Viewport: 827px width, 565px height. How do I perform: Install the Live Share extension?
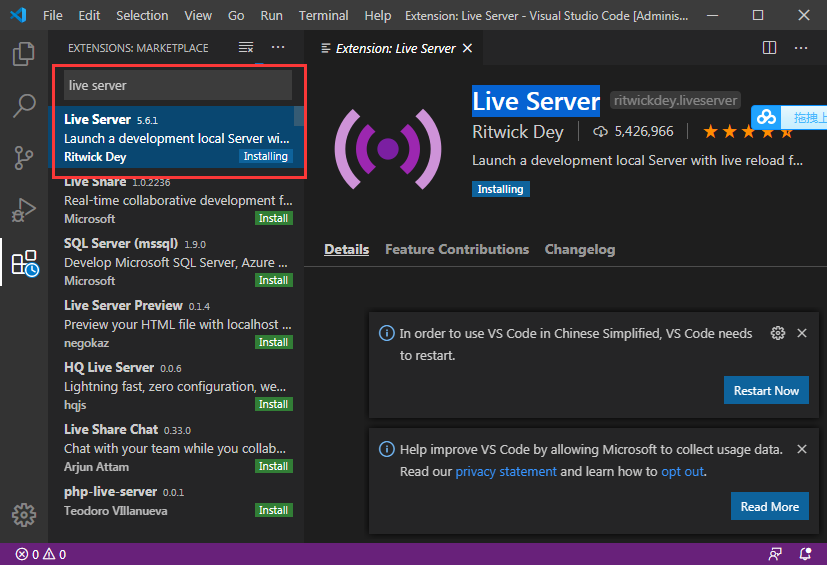tap(273, 218)
